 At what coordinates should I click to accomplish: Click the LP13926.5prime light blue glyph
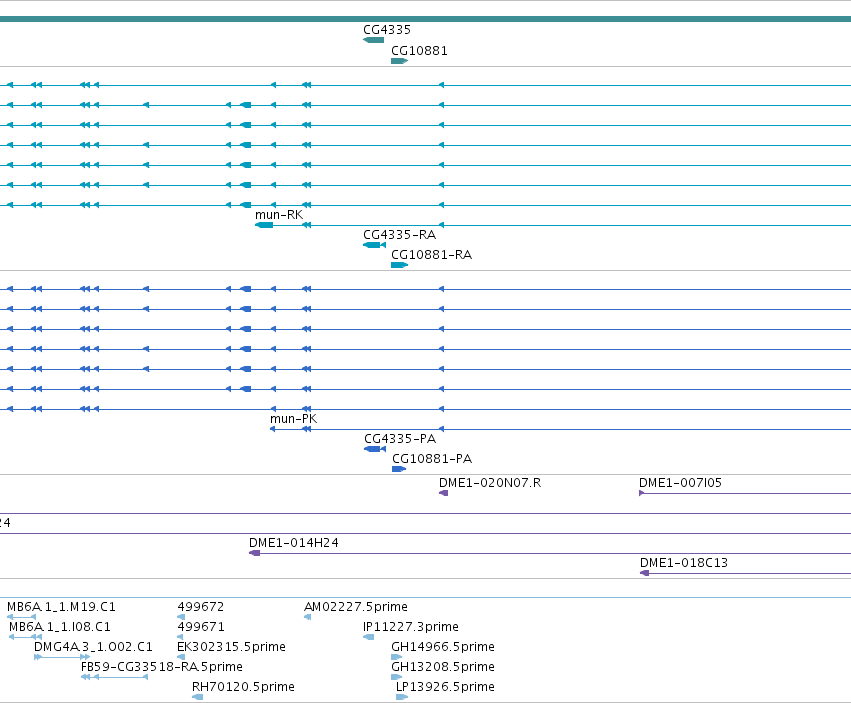(x=402, y=697)
